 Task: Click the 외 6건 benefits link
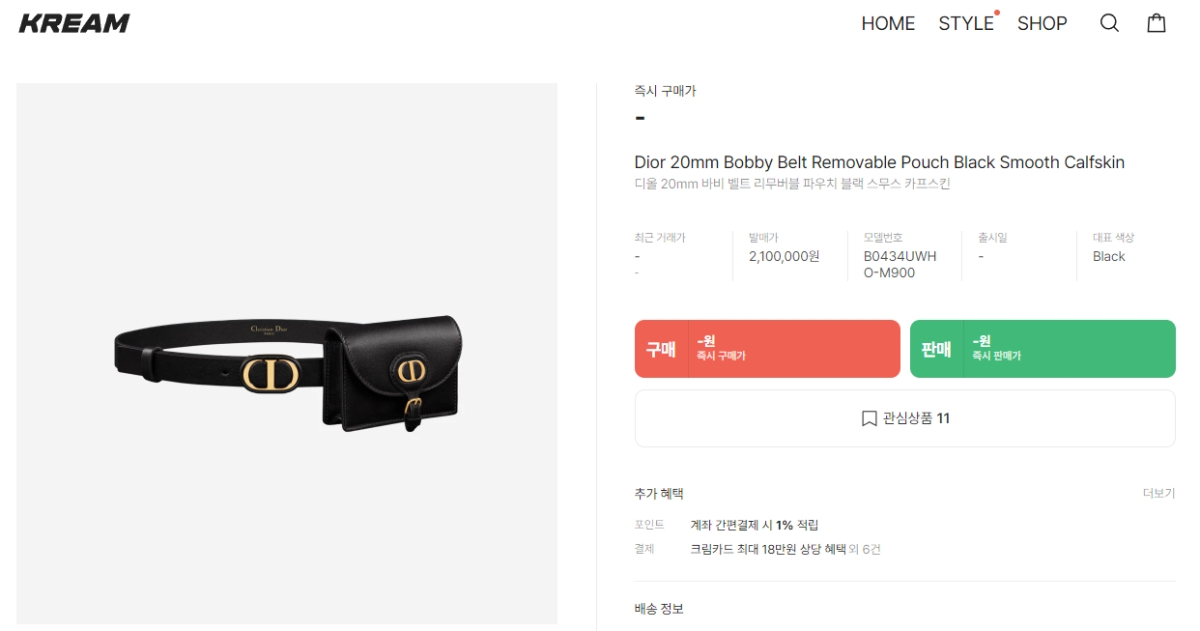click(x=865, y=549)
